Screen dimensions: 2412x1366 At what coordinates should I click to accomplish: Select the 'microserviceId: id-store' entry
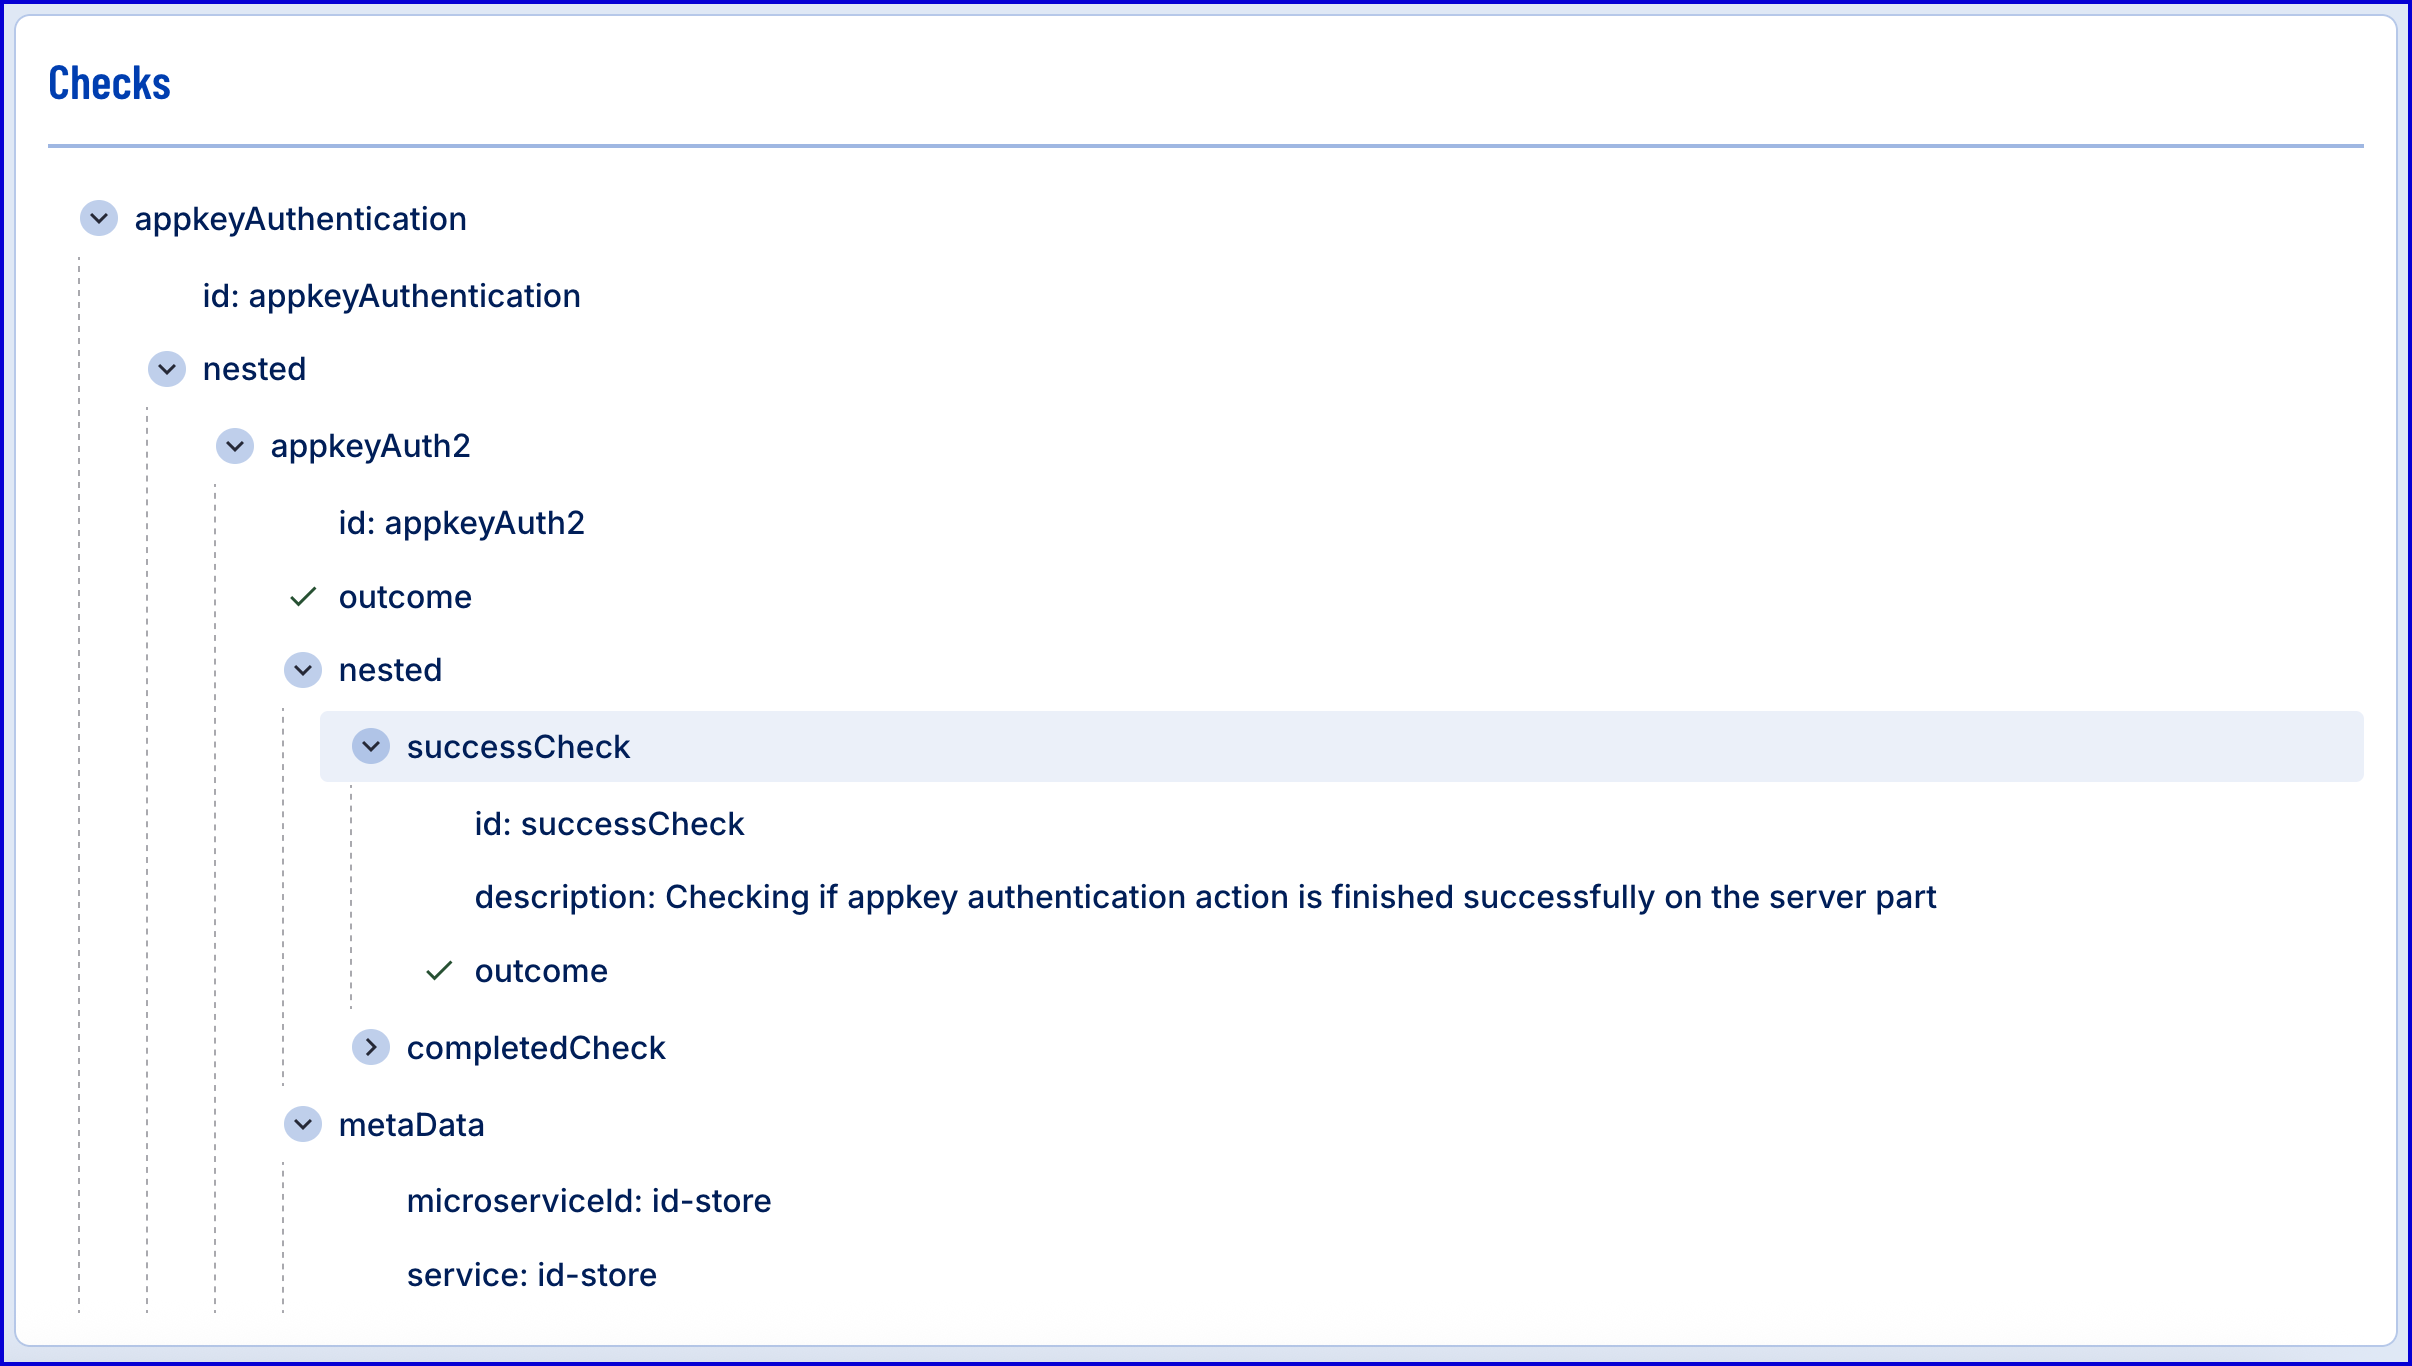pos(588,1201)
